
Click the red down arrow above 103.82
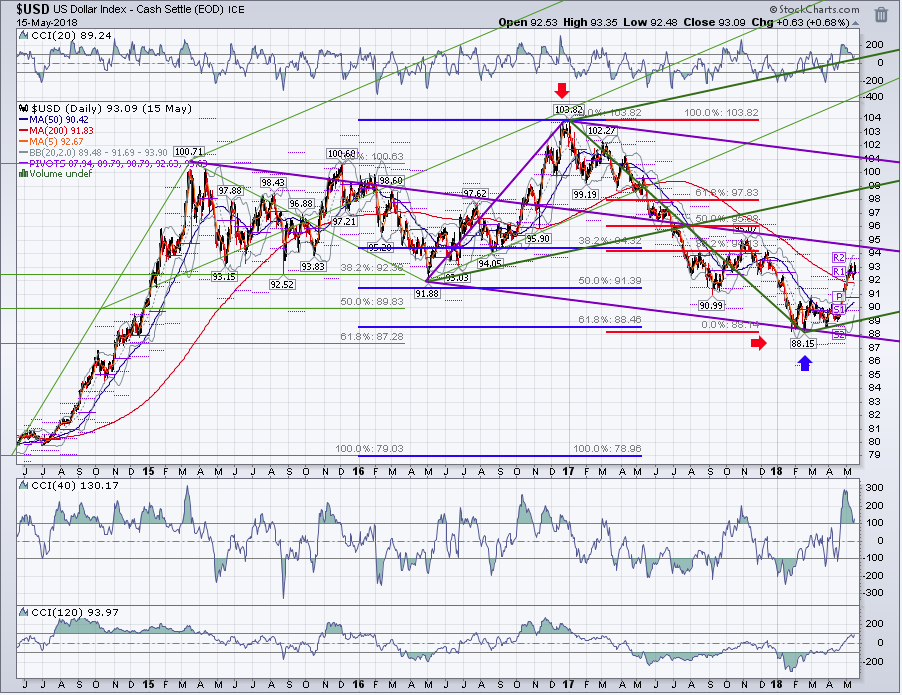point(562,90)
